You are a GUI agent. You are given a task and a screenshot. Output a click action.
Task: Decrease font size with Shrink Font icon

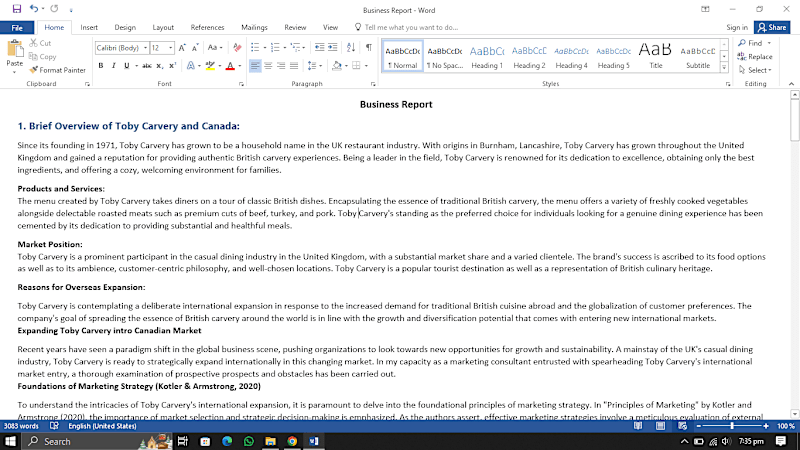click(195, 48)
